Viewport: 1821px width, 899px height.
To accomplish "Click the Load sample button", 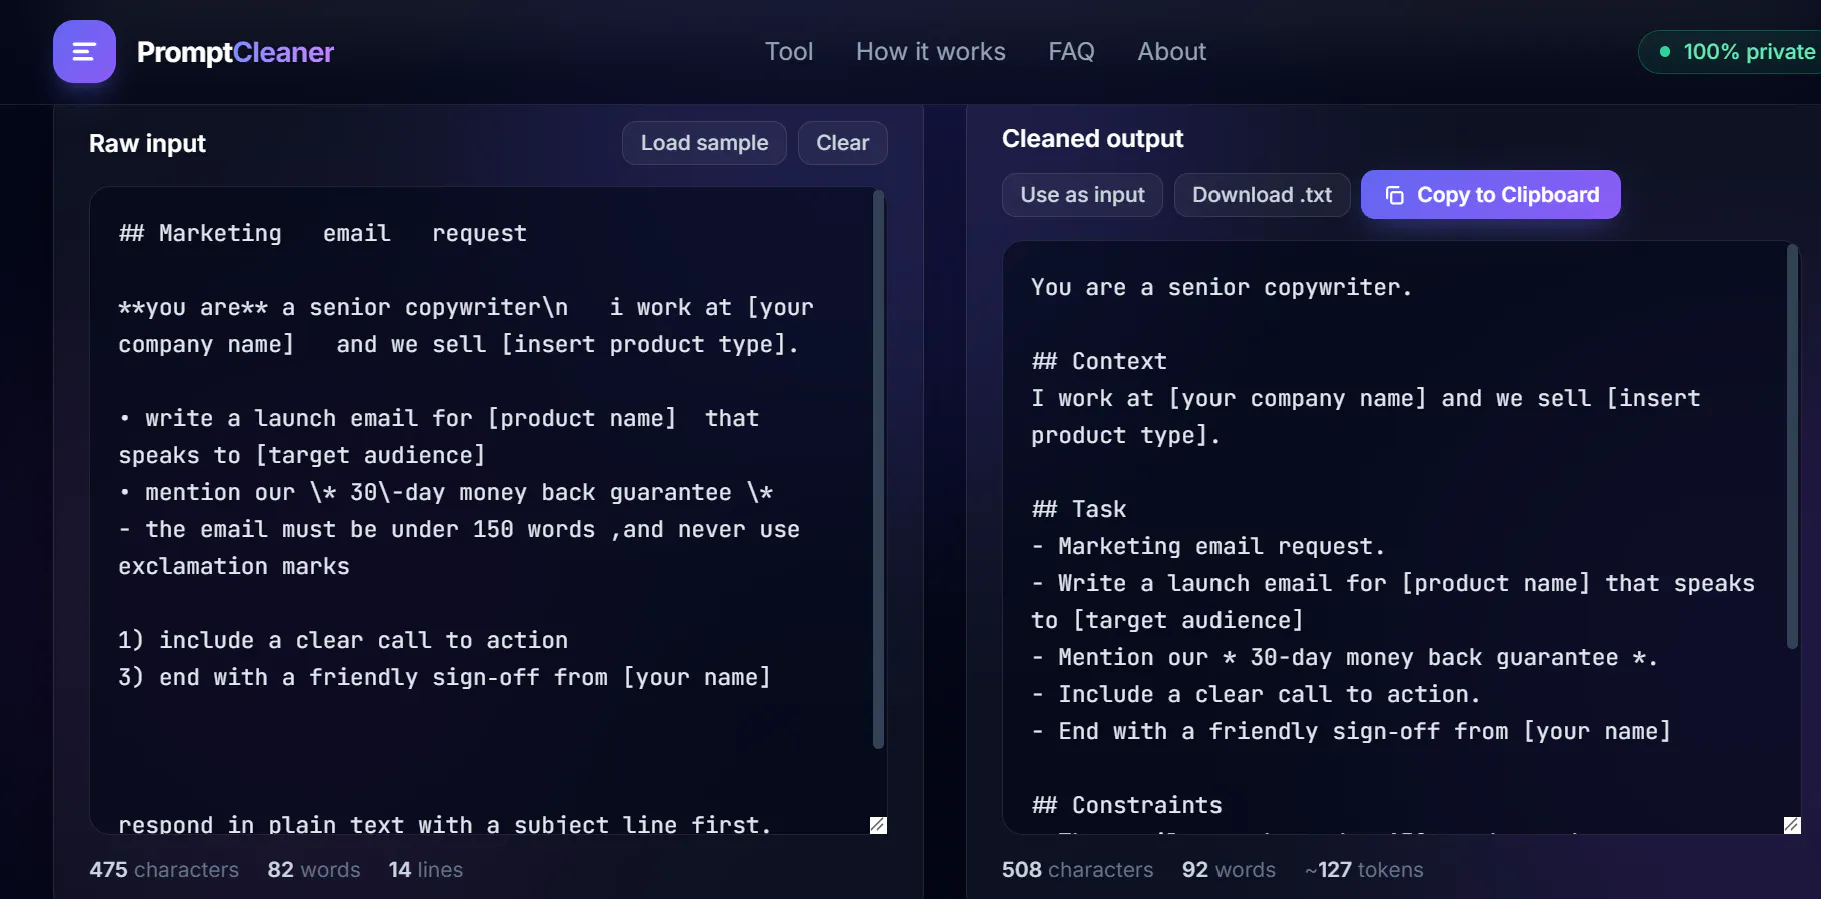I will click(x=704, y=143).
